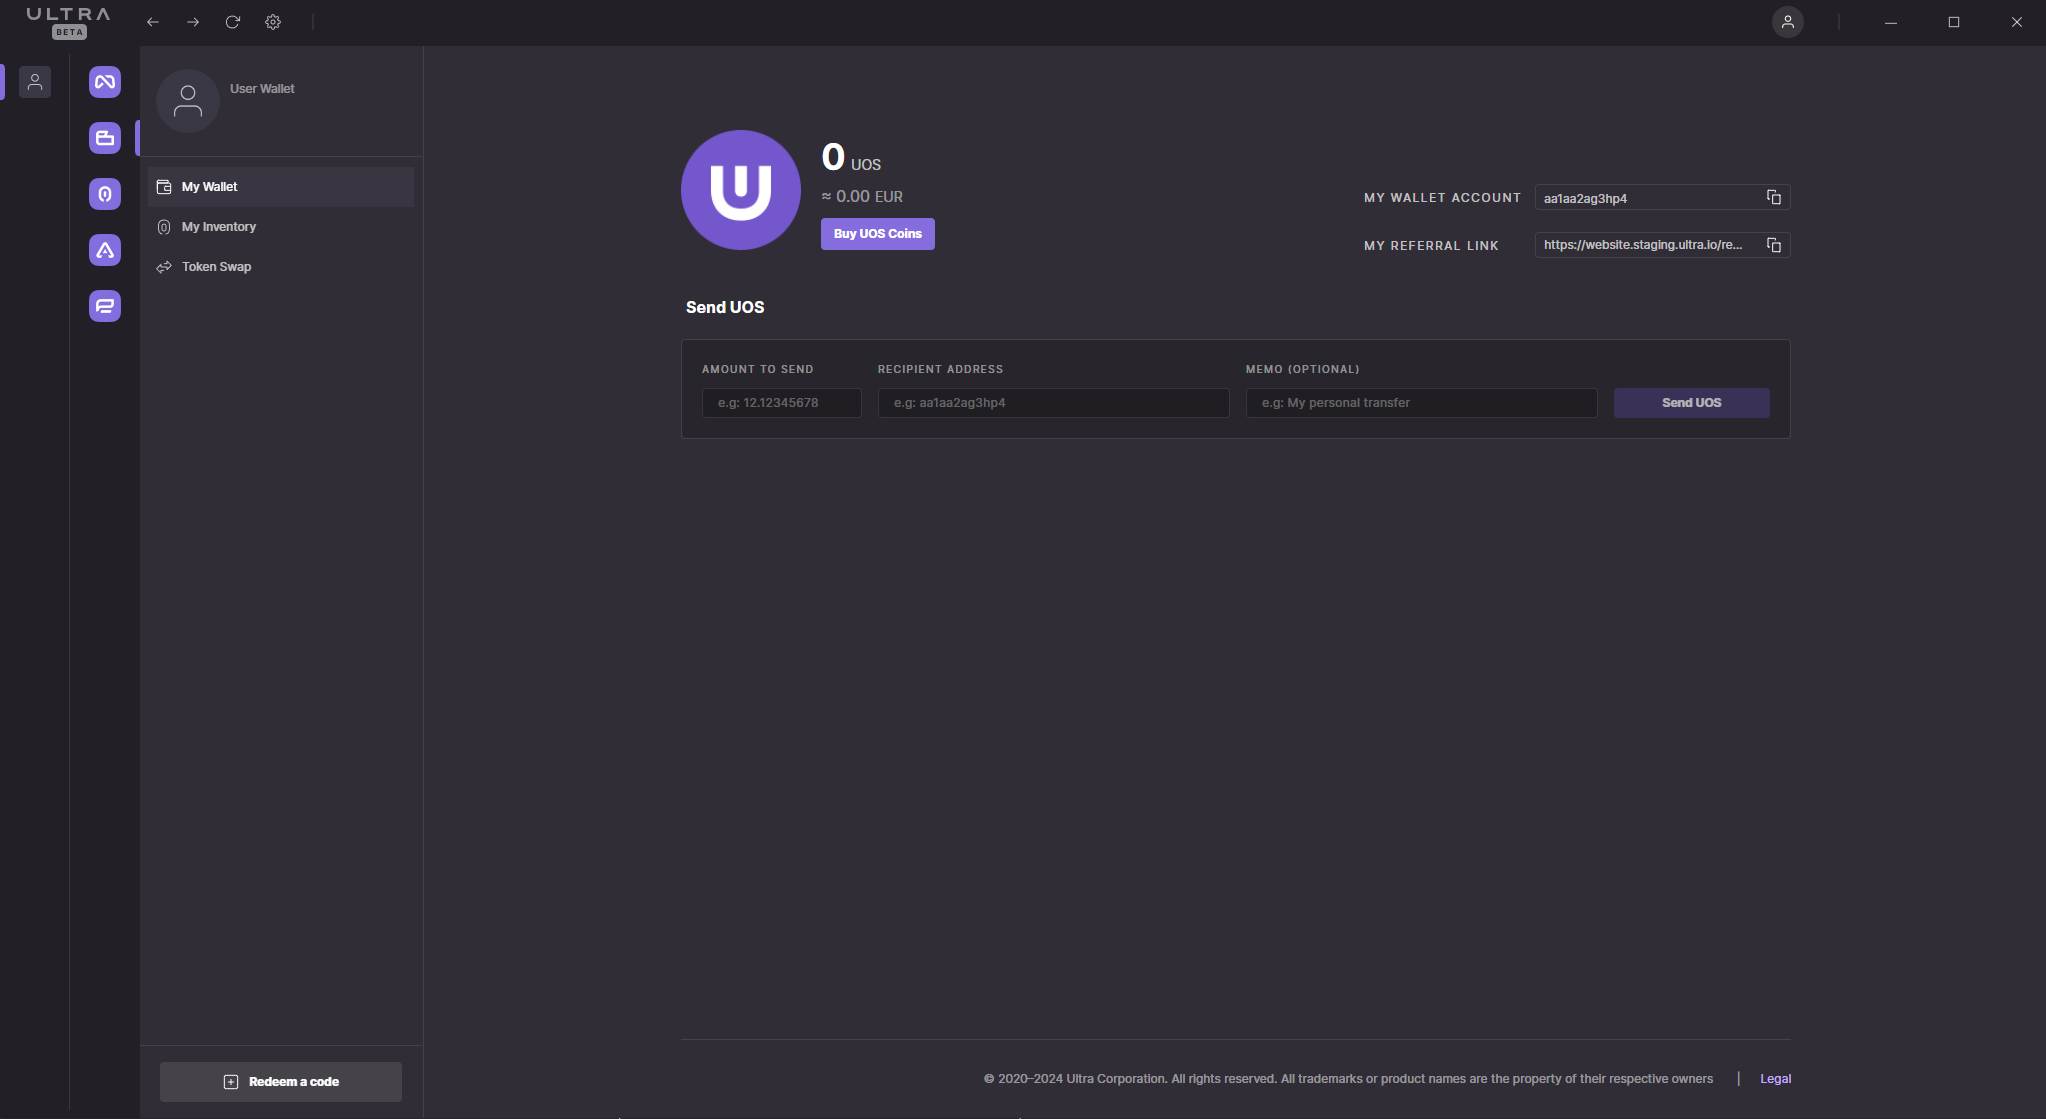Focus the Recipient Address input field
Image resolution: width=2046 pixels, height=1119 pixels.
1054,403
